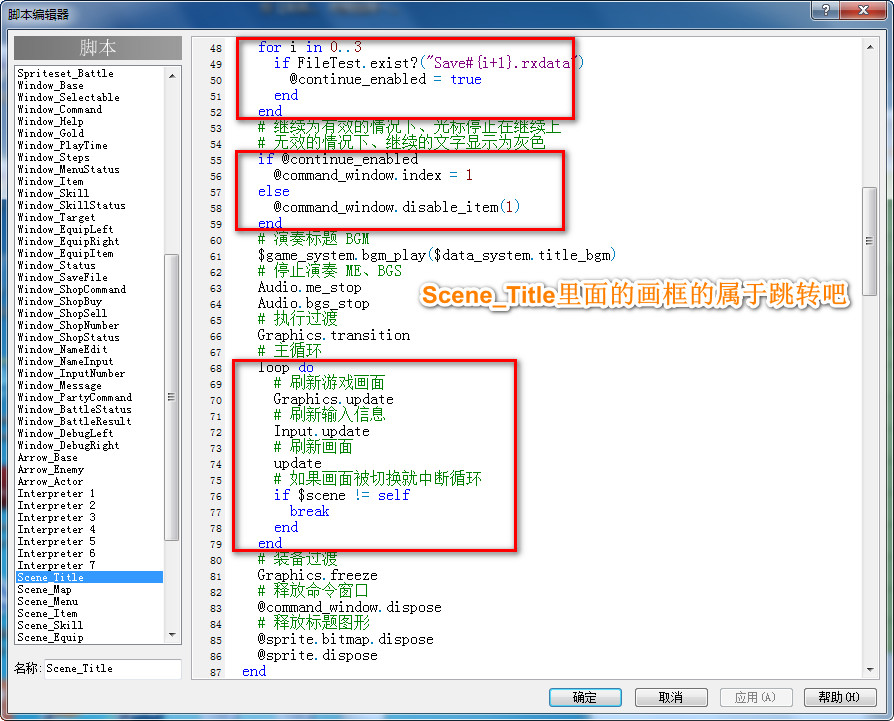This screenshot has height=721, width=894.
Task: Choose the Window_BattleResult script
Action: coord(75,421)
